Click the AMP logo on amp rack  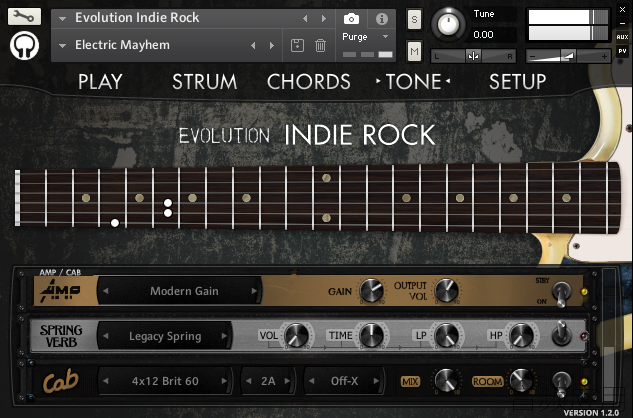click(60, 291)
